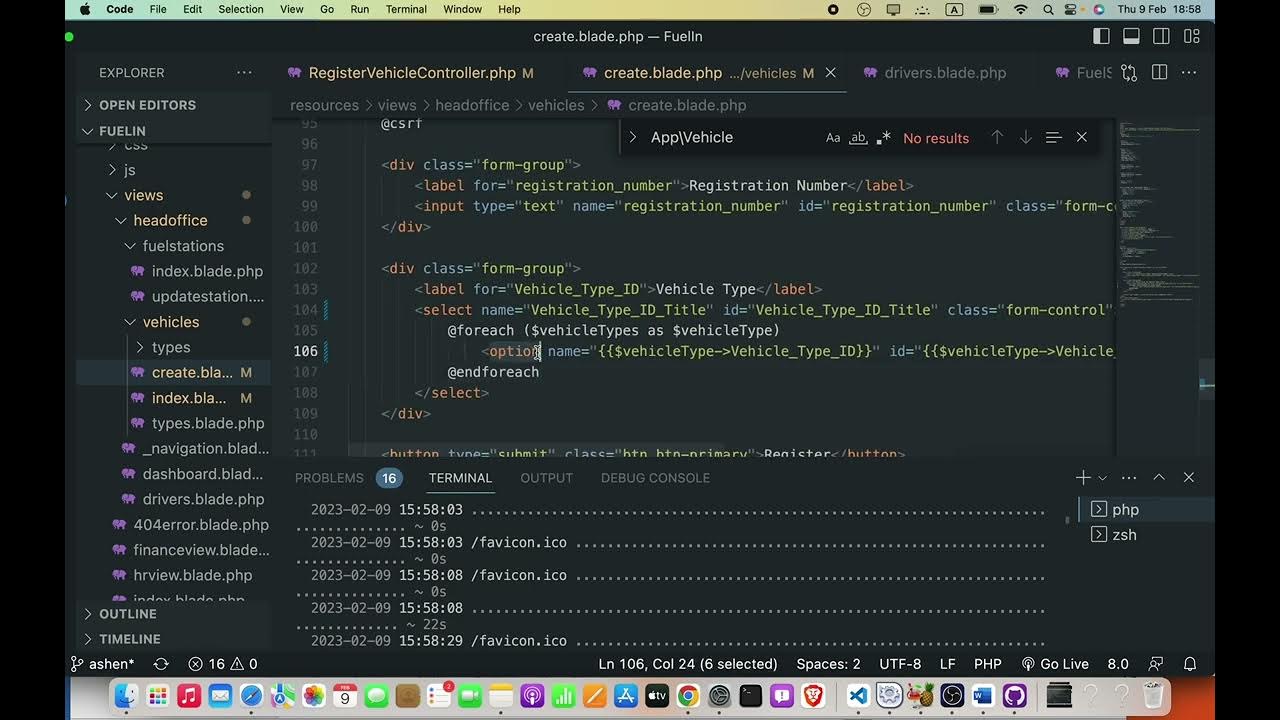Image resolution: width=1280 pixels, height=720 pixels.
Task: Toggle Use Regular Expression in find
Action: pyautogui.click(x=883, y=138)
